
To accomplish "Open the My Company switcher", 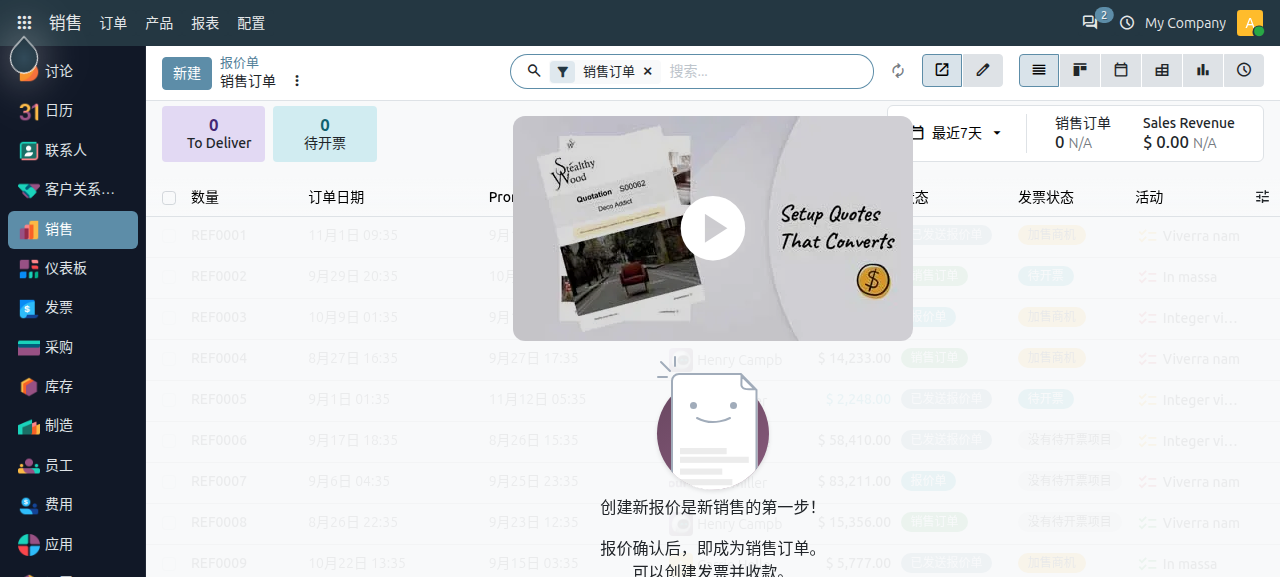I will point(1185,22).
